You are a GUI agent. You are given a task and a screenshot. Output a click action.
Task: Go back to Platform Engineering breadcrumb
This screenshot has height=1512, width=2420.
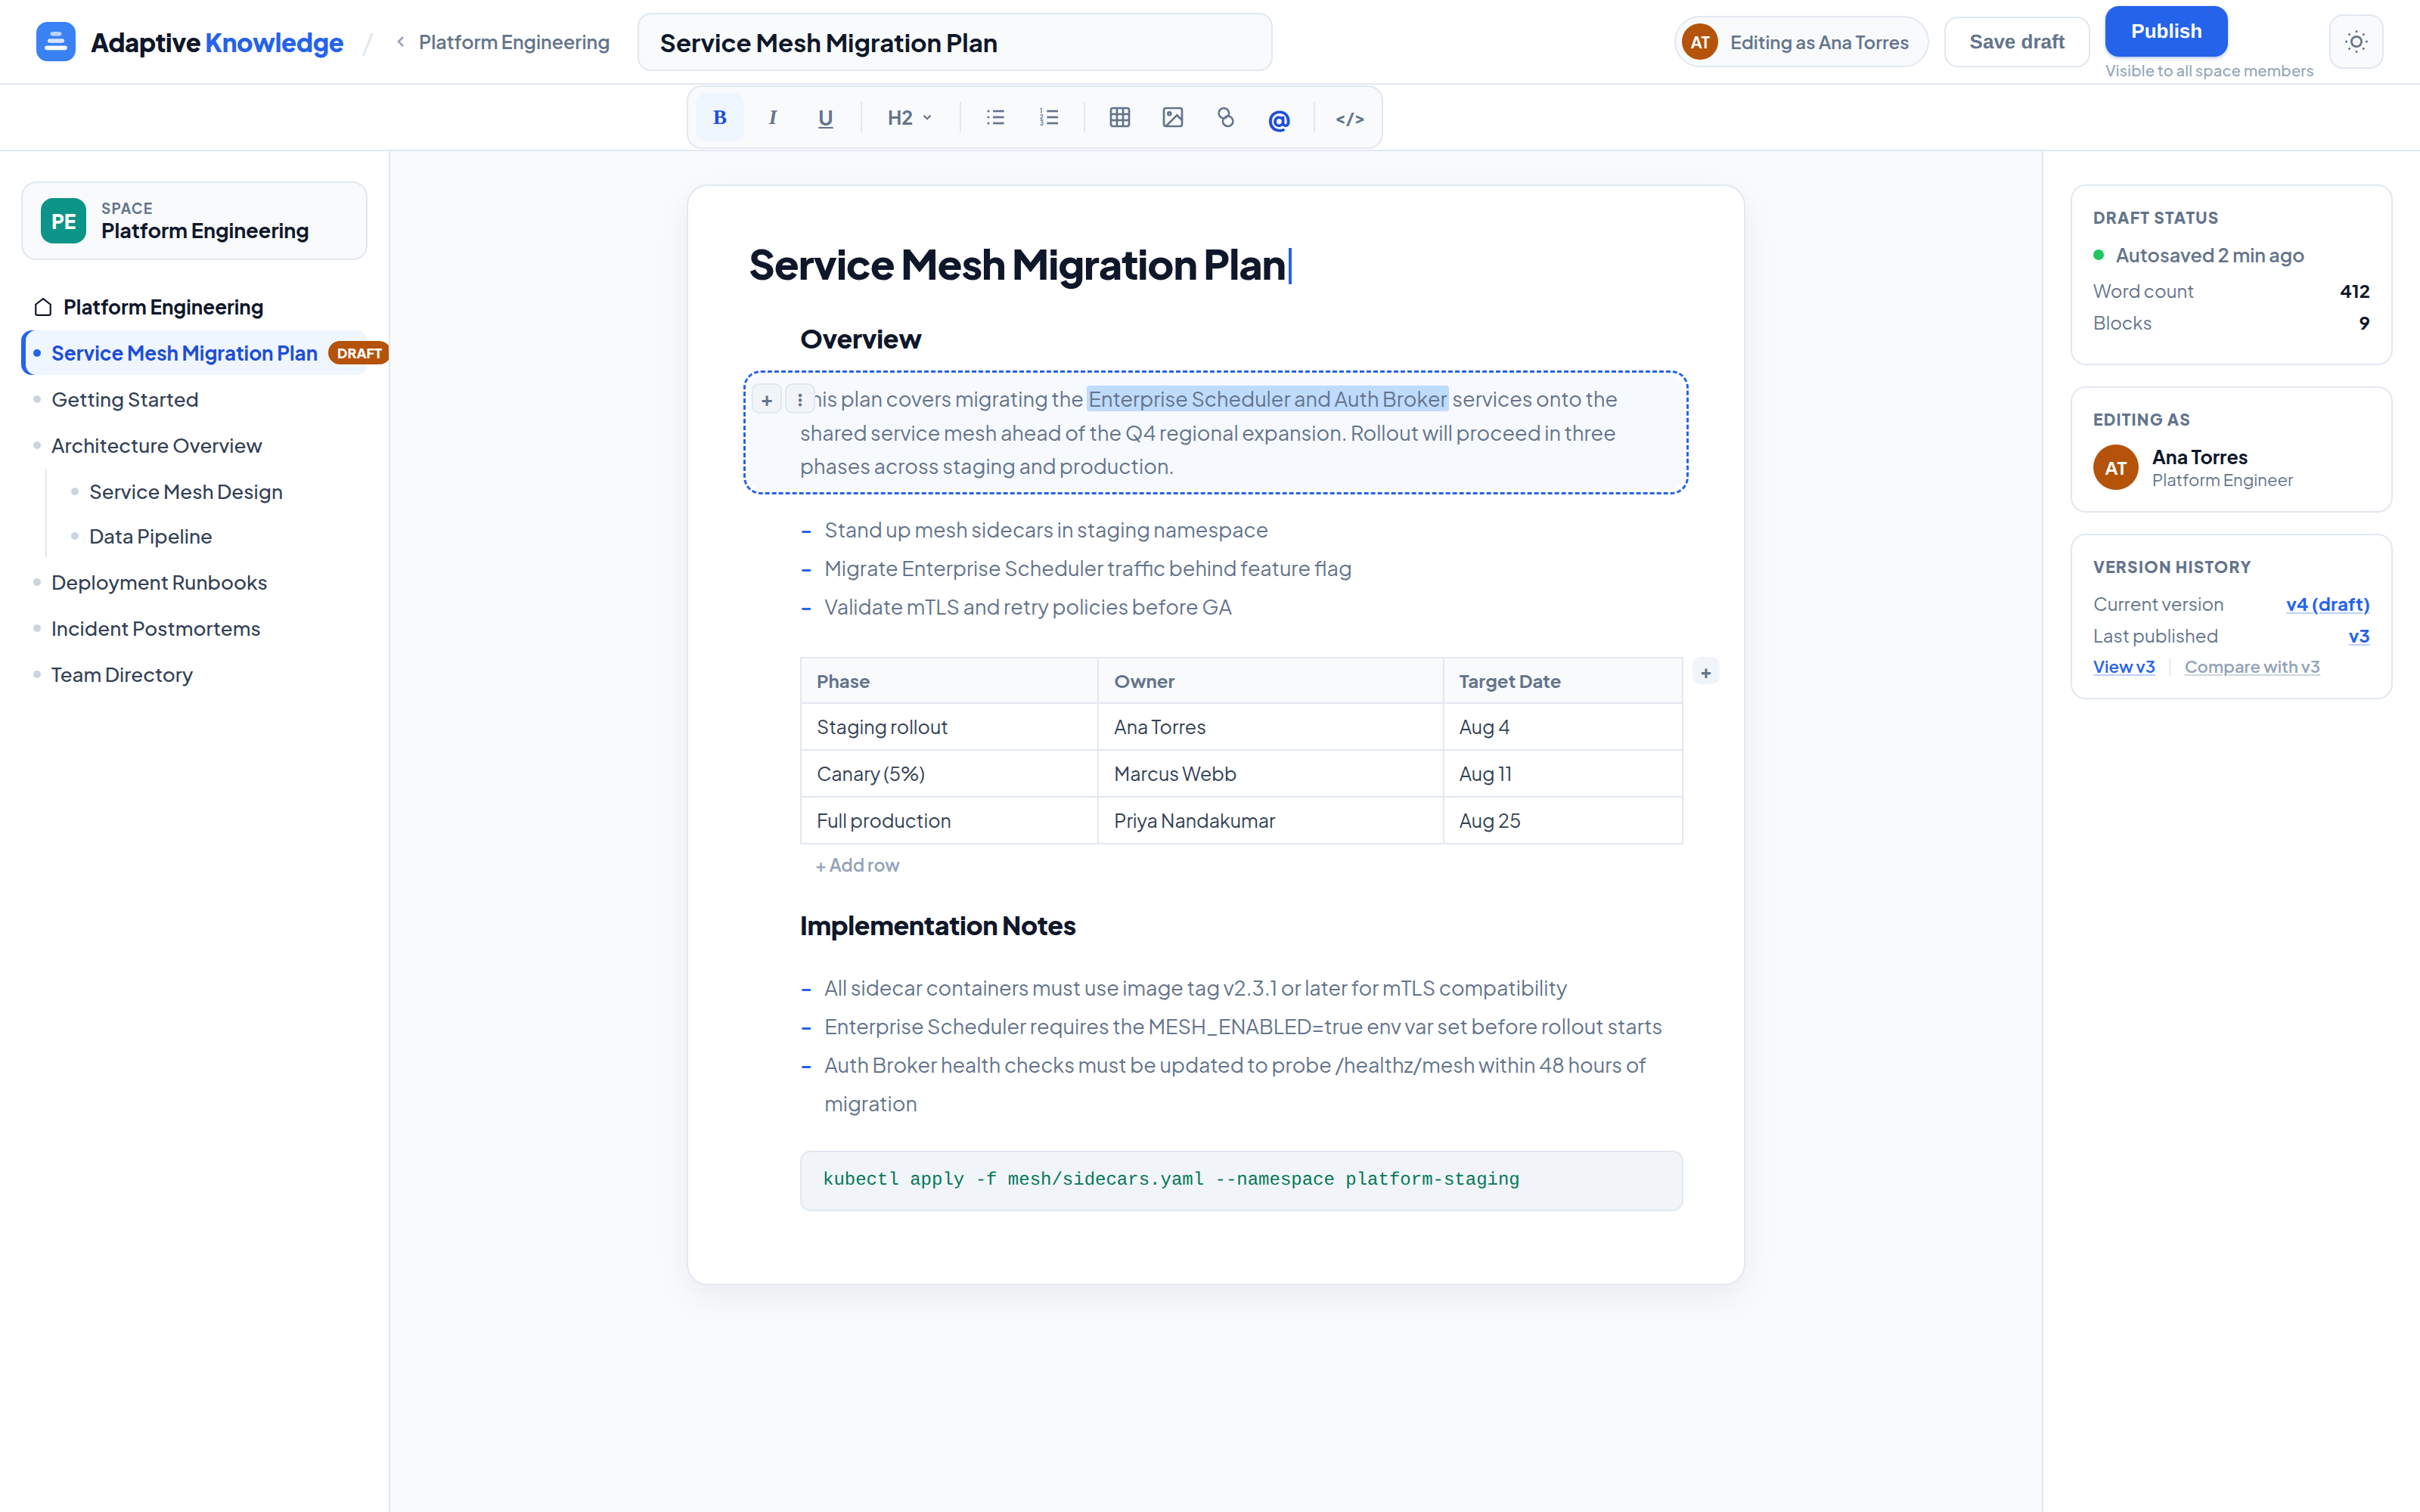coord(503,42)
